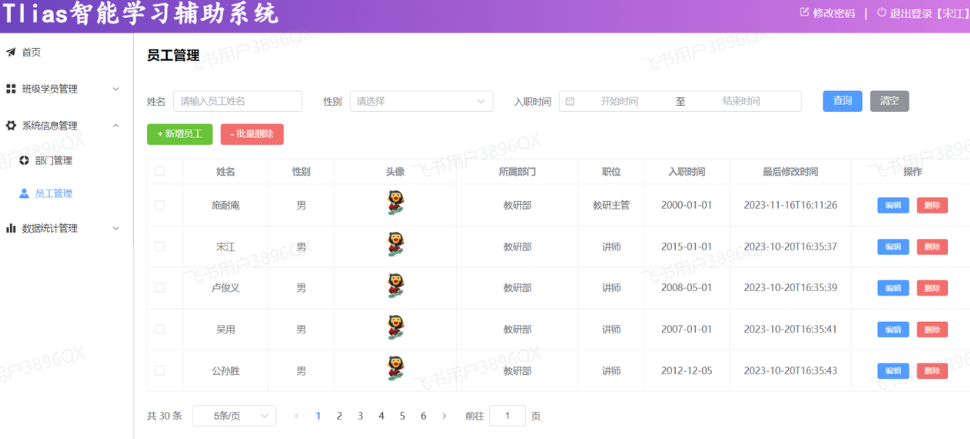Edit the 宋江 employee row
Viewport: 970px width, 439px height.
click(x=893, y=247)
